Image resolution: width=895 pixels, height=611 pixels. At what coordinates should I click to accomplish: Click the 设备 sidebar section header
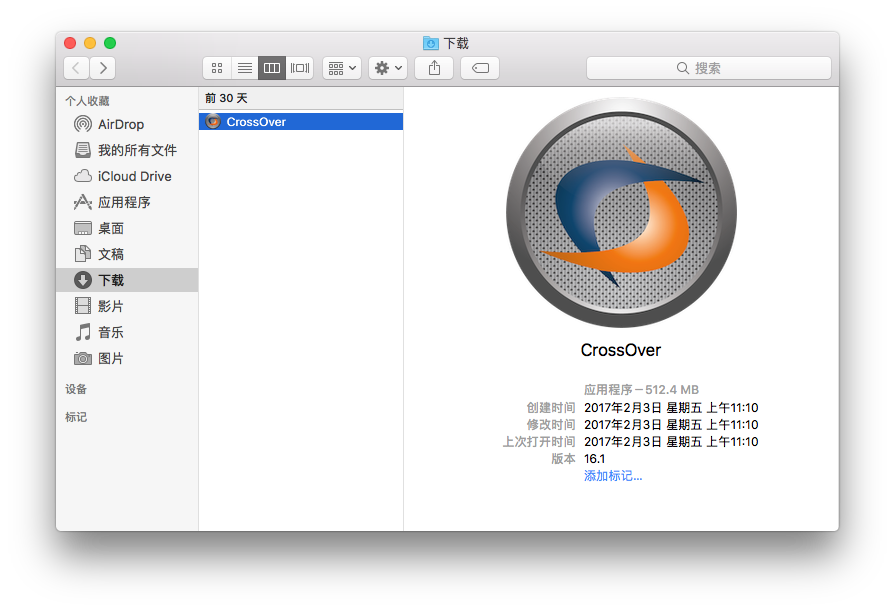click(76, 389)
